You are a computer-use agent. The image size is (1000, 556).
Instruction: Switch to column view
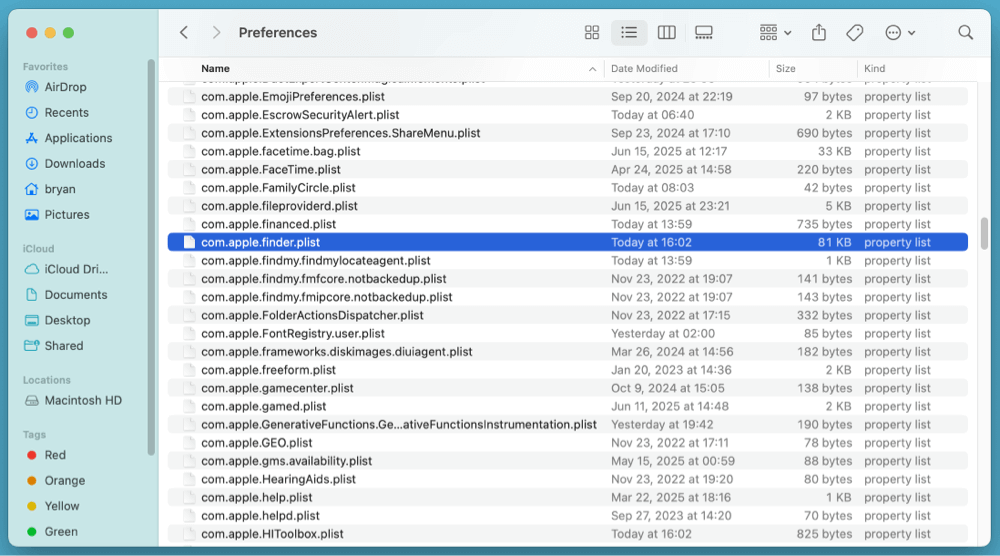(666, 33)
